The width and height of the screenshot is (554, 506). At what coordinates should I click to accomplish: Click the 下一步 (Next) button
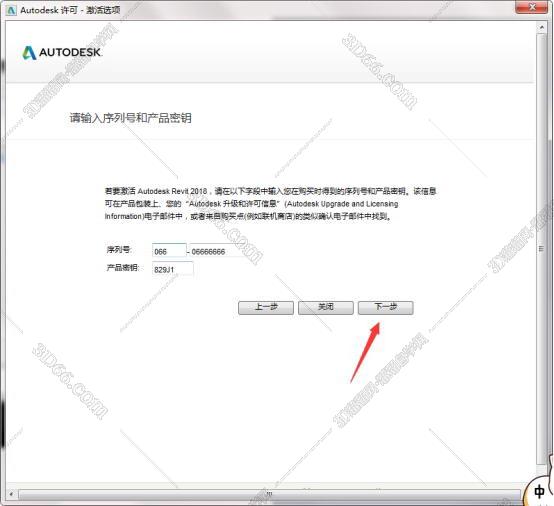coord(385,307)
